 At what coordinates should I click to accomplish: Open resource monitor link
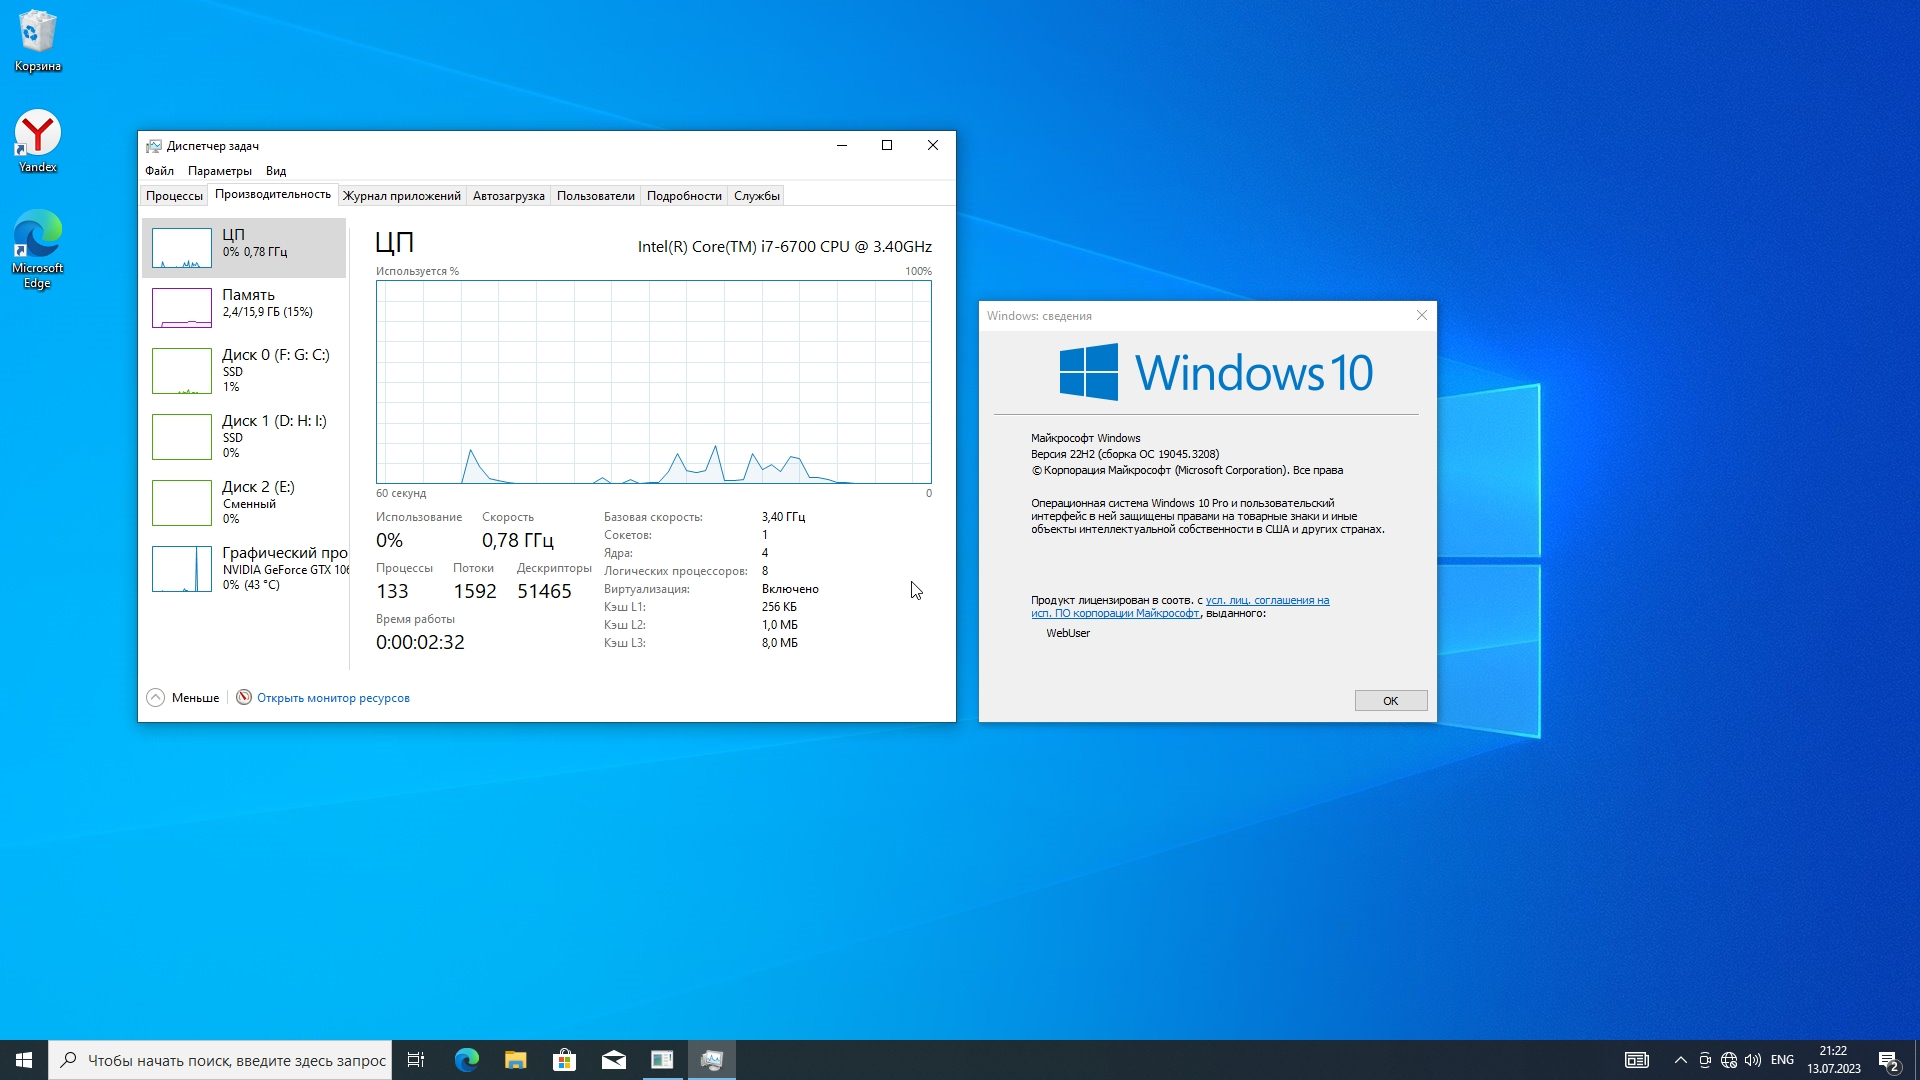333,698
